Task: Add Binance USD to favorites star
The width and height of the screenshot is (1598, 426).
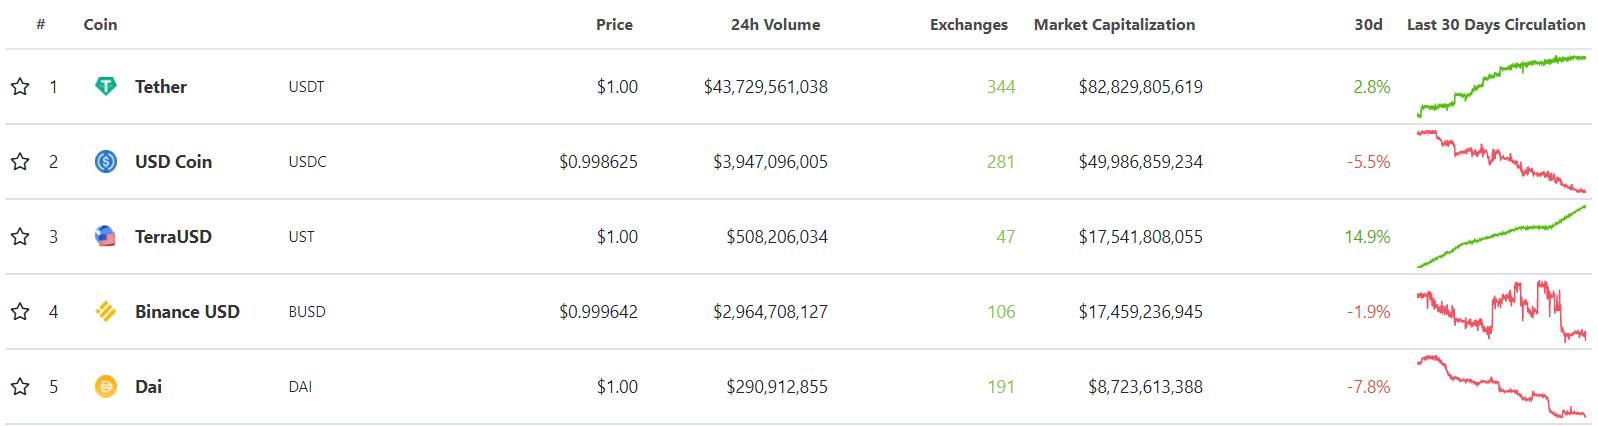Action: coord(20,312)
